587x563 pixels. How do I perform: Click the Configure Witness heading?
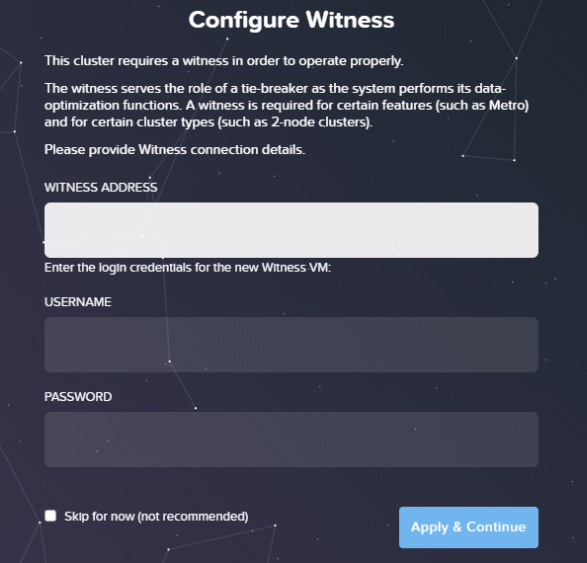[x=291, y=20]
